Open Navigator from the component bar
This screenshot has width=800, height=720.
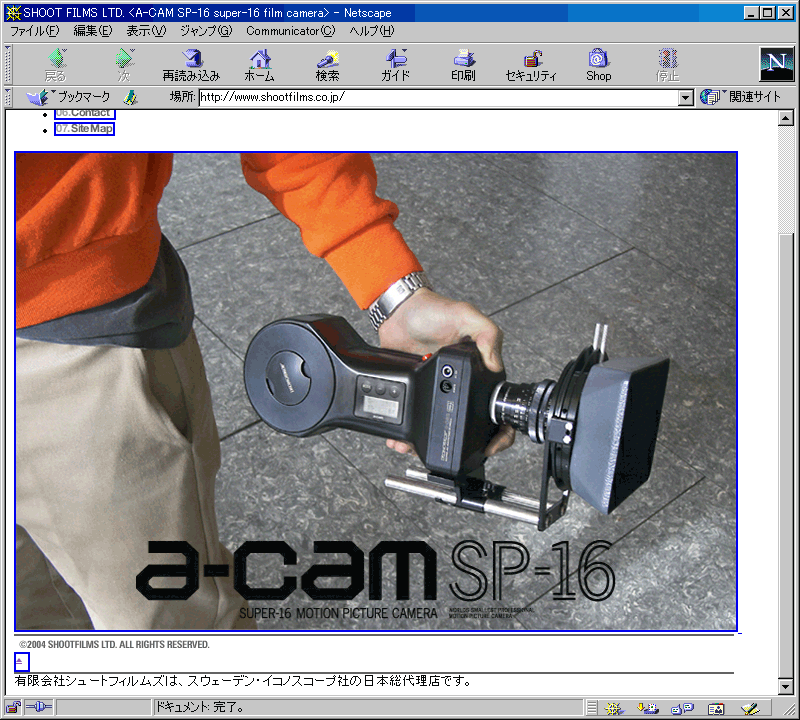[614, 708]
